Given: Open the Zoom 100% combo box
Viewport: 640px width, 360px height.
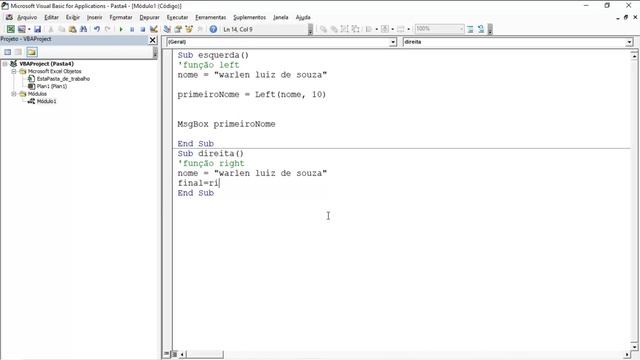Looking at the screenshot, I should [440, 29].
